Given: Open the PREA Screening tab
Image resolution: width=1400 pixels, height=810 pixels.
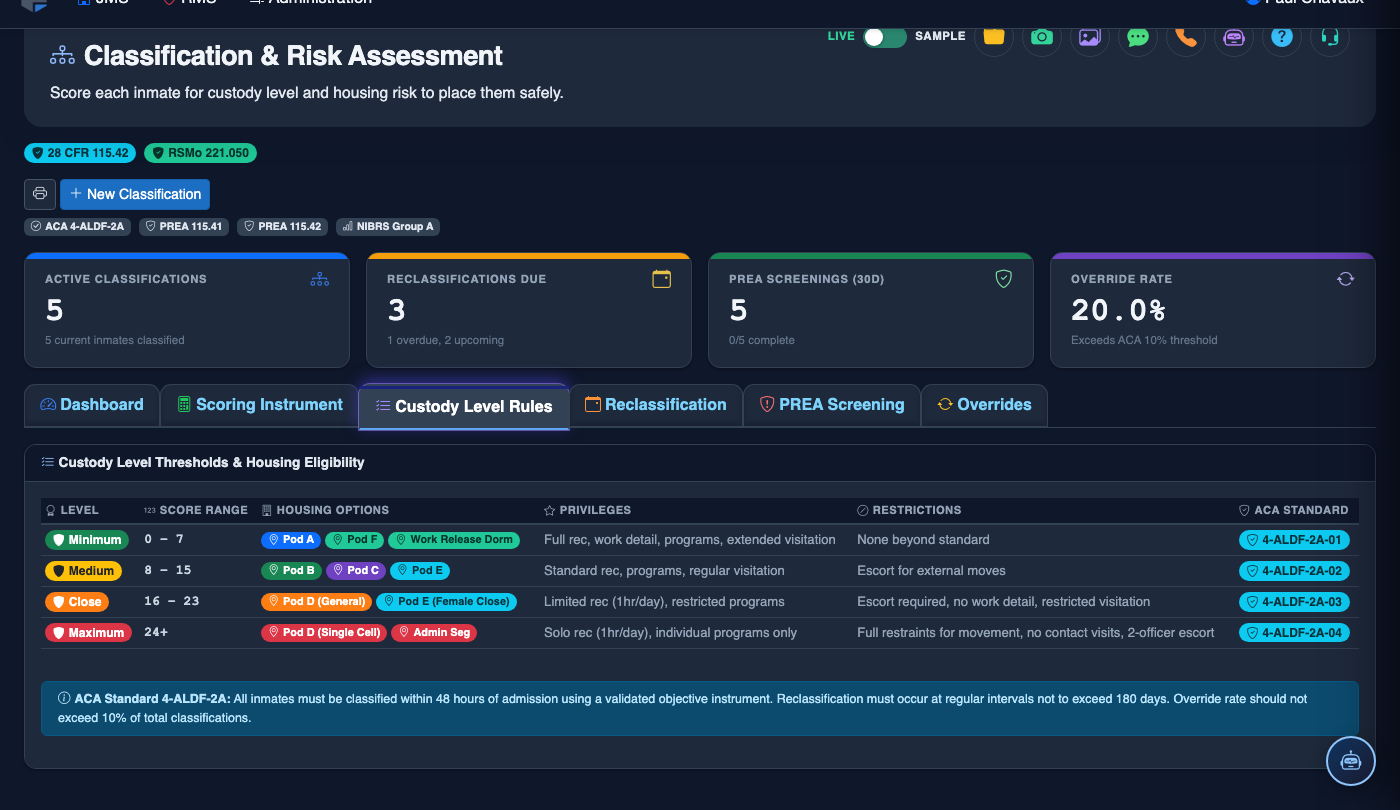Looking at the screenshot, I should [832, 405].
